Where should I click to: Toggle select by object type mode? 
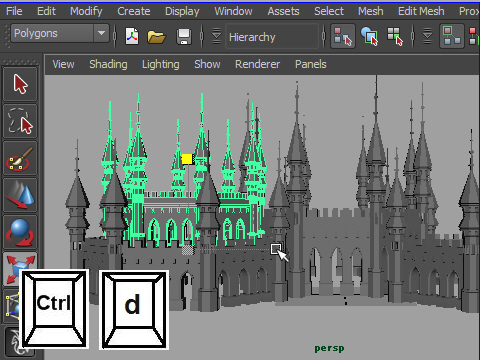point(369,36)
